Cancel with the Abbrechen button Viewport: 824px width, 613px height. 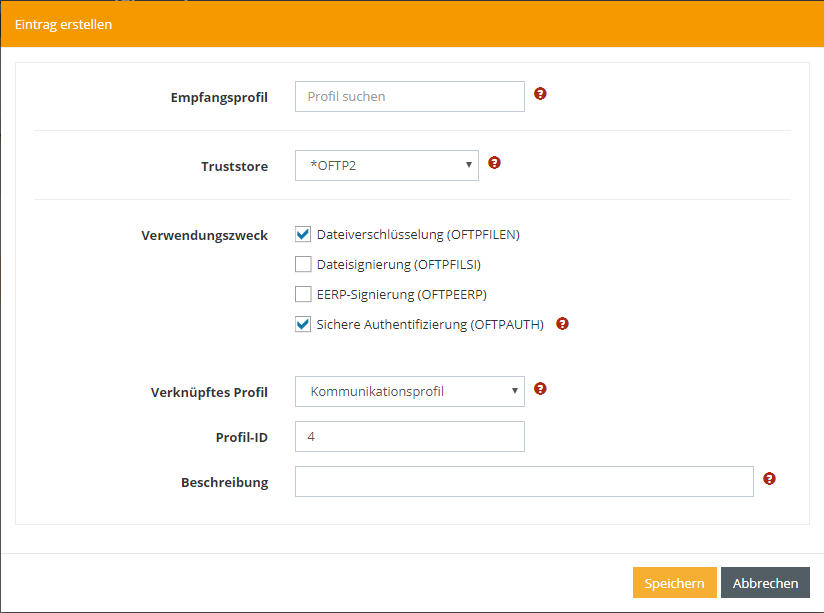[x=765, y=583]
